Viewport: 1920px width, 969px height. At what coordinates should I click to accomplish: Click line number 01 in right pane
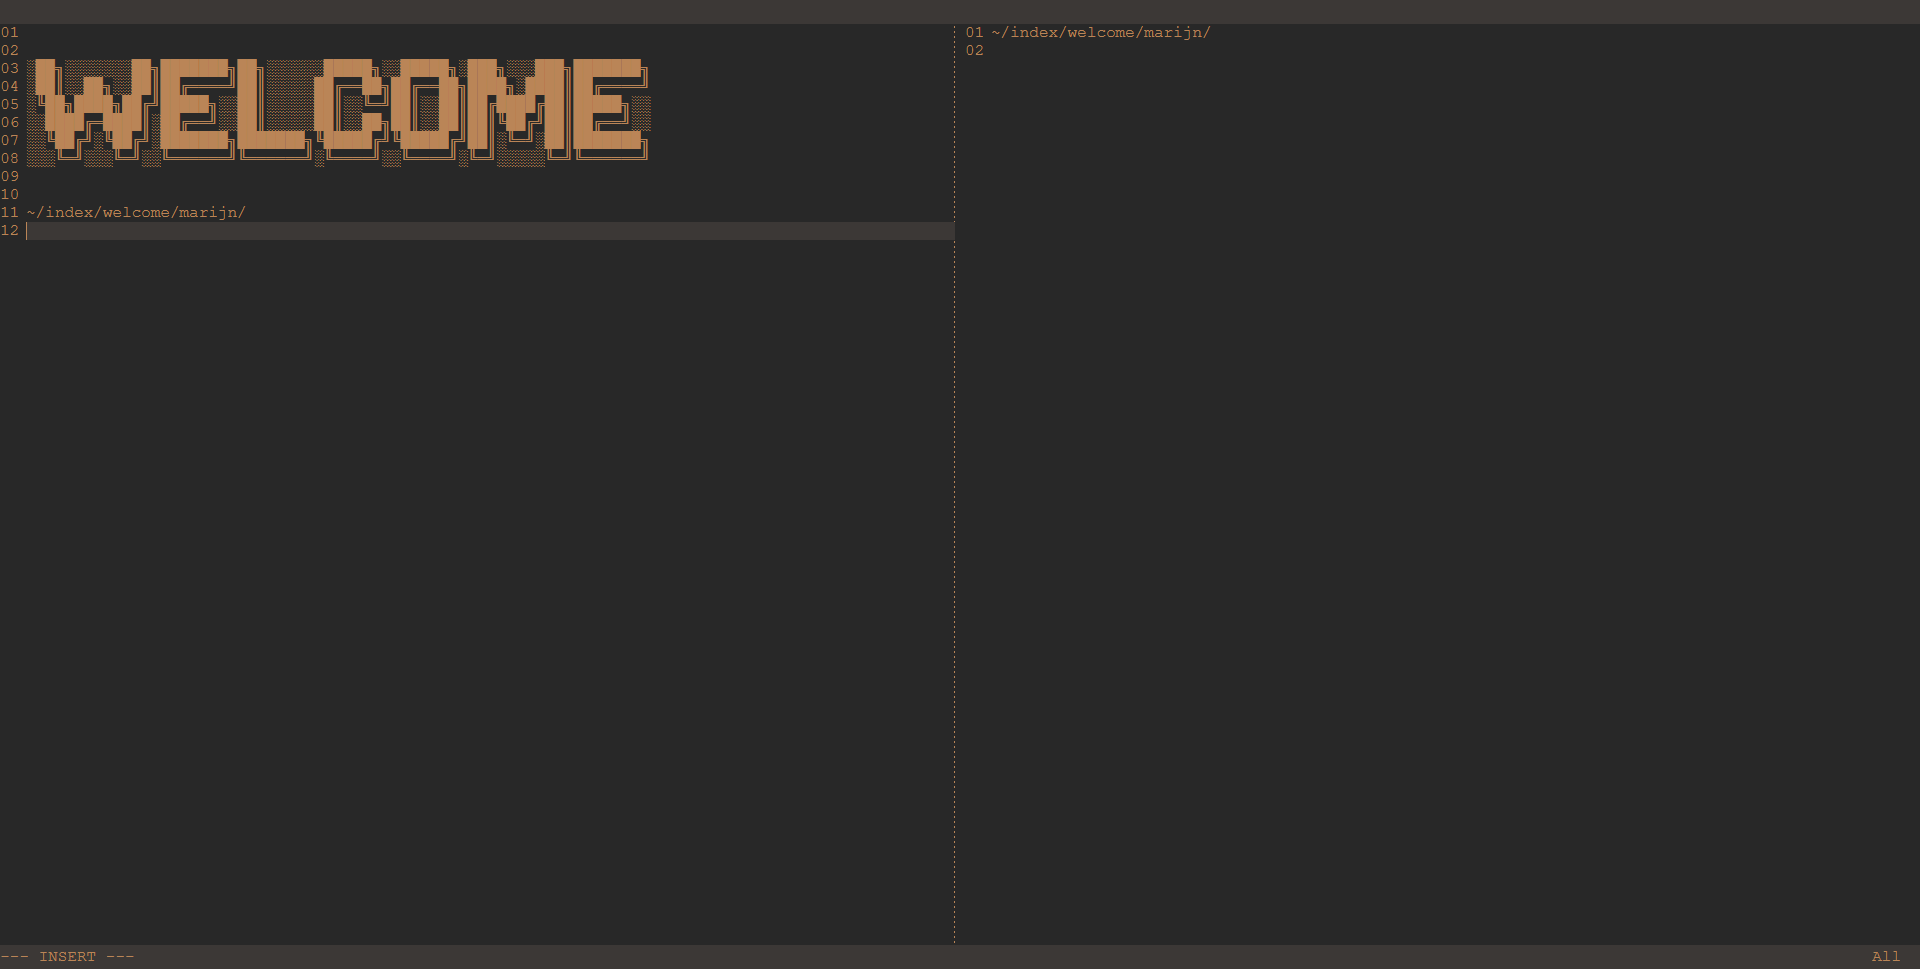[975, 33]
